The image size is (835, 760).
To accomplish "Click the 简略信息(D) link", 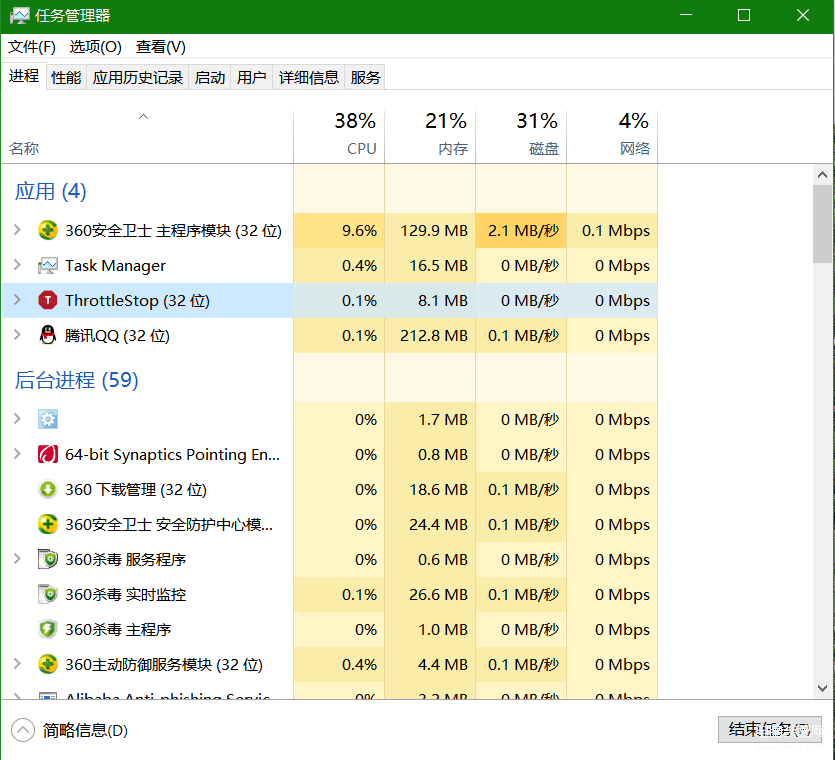I will [85, 730].
